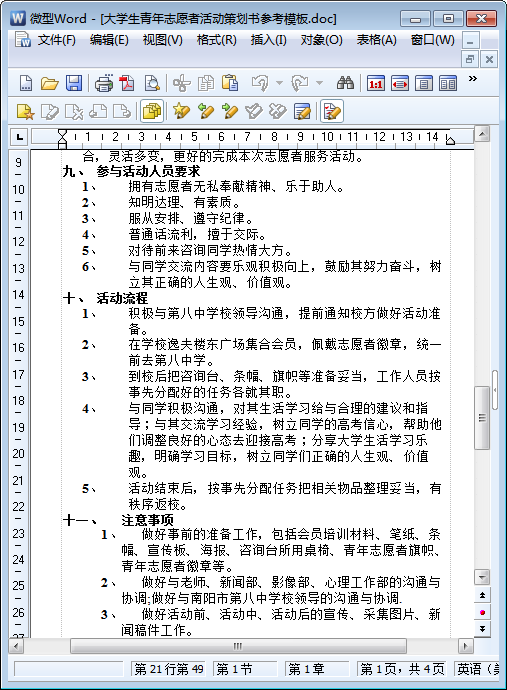This screenshot has width=507, height=690.
Task: Save the document with floppy disk icon
Action: [x=73, y=83]
